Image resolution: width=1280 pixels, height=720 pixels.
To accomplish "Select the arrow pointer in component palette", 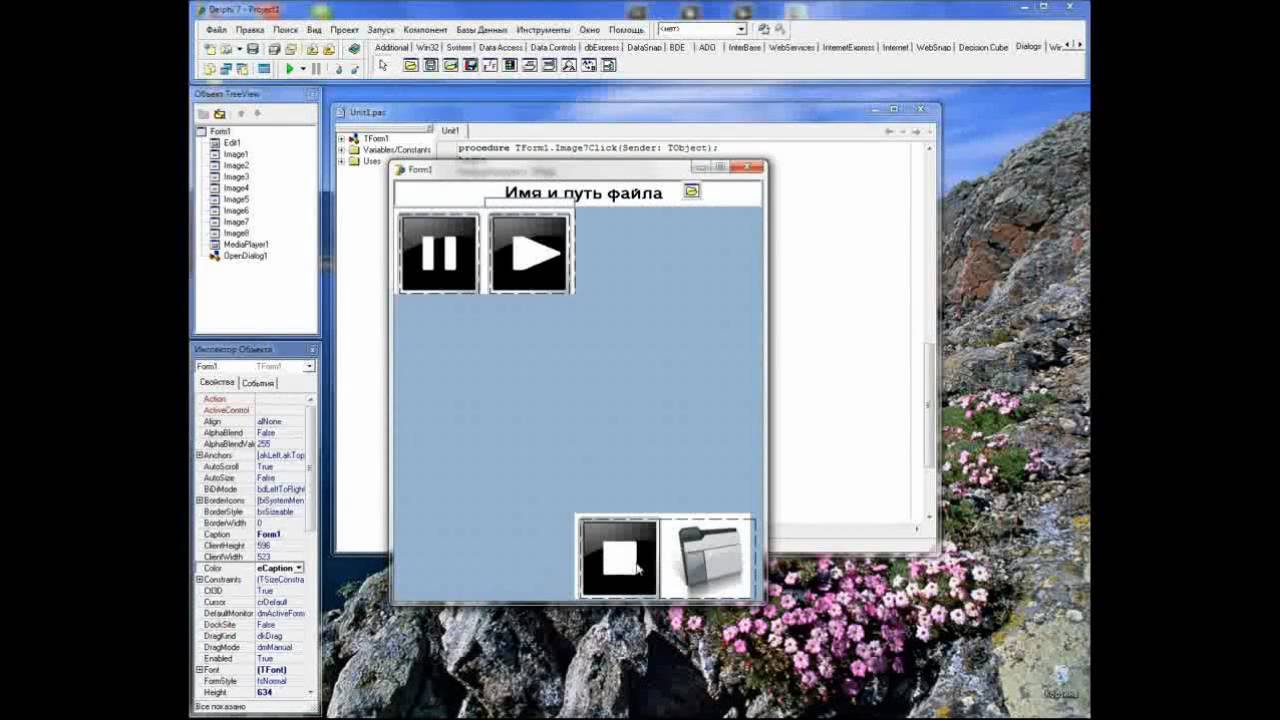I will (x=383, y=65).
